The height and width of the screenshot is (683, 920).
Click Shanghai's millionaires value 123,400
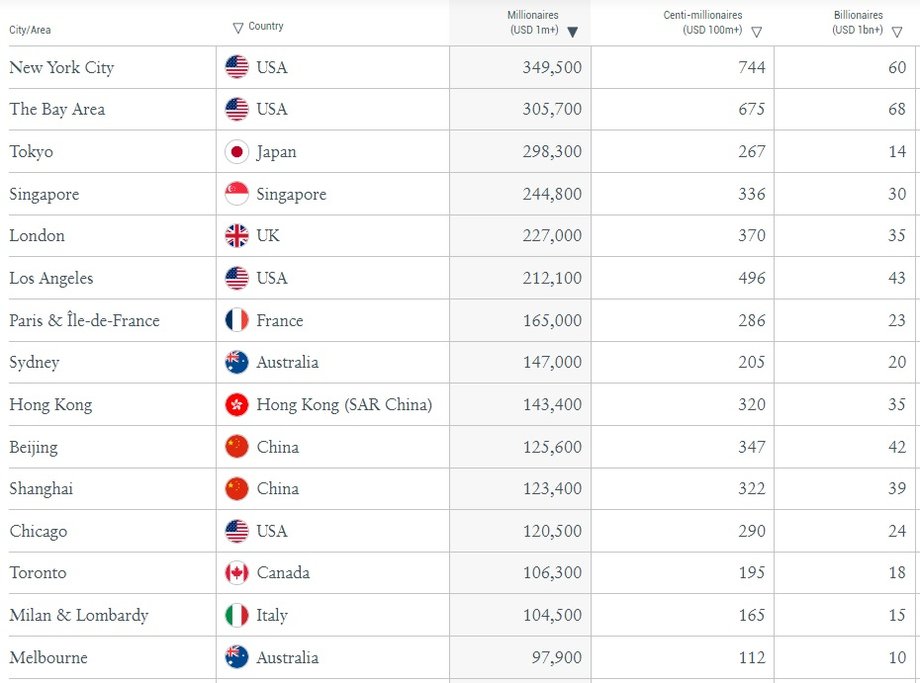coord(551,489)
